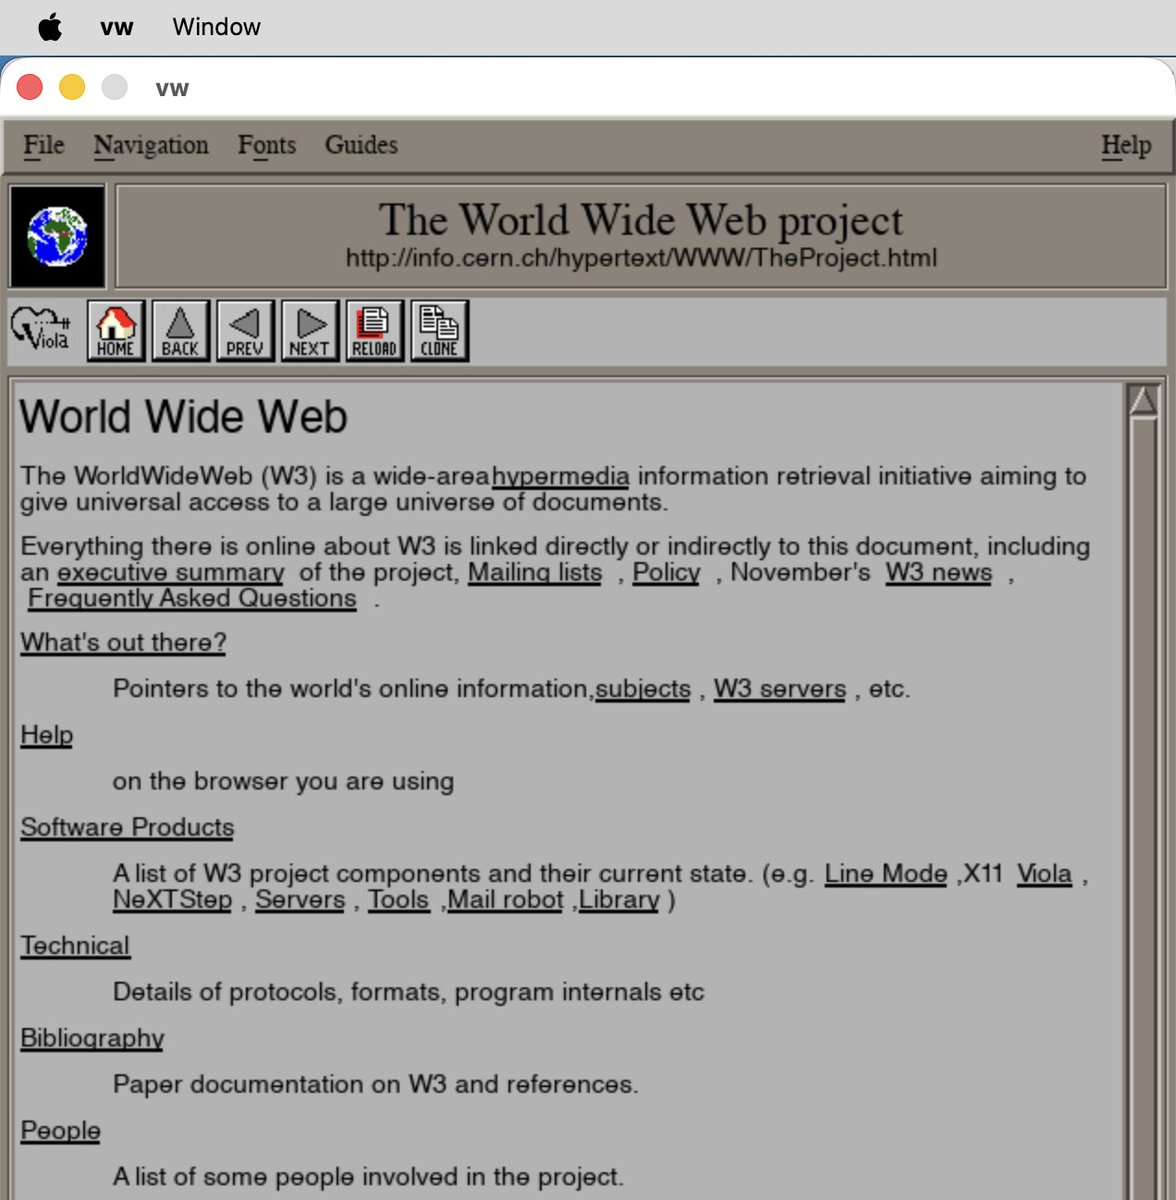1176x1200 pixels.
Task: Open the Navigation menu
Action: click(x=151, y=145)
